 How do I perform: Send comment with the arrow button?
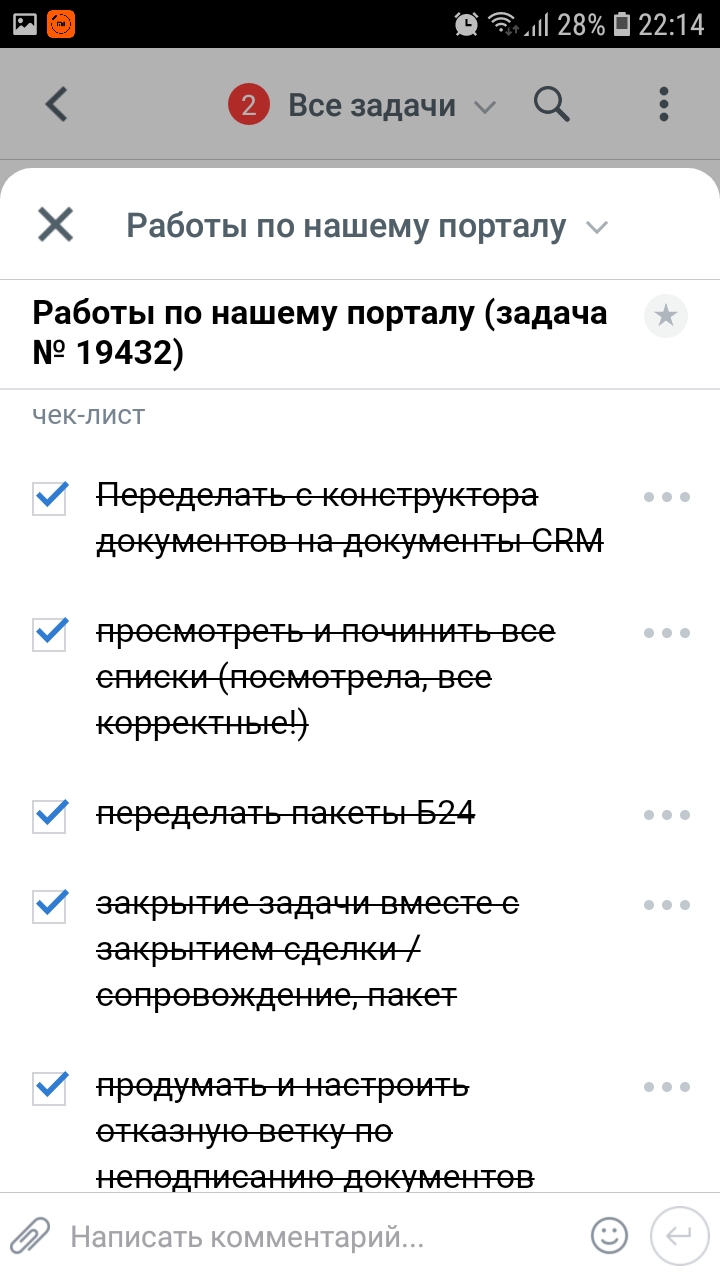[x=679, y=1236]
